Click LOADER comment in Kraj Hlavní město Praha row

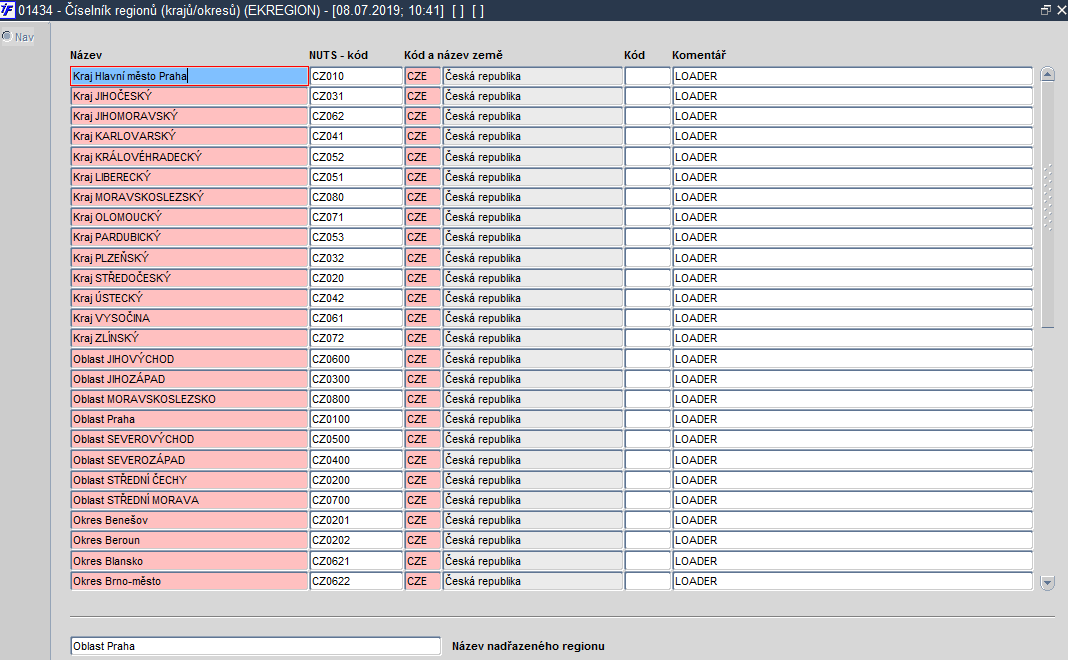853,76
